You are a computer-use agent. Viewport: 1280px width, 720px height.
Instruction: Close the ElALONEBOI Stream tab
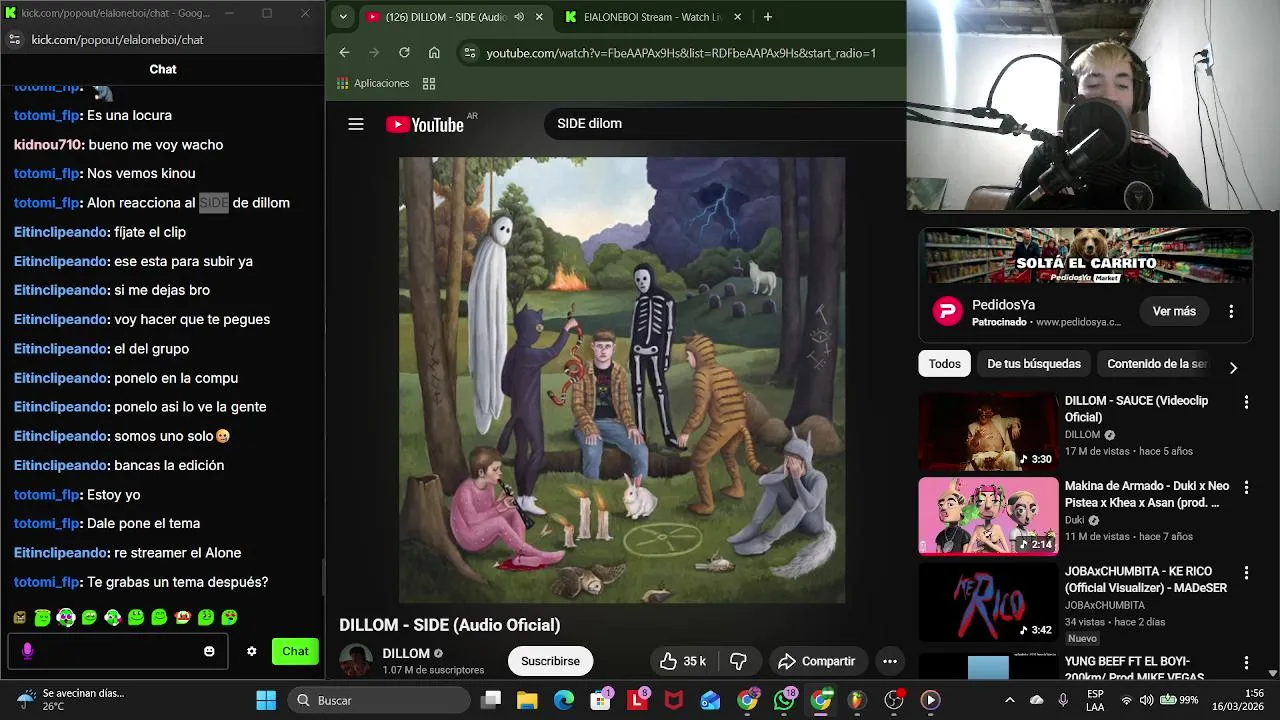737,17
